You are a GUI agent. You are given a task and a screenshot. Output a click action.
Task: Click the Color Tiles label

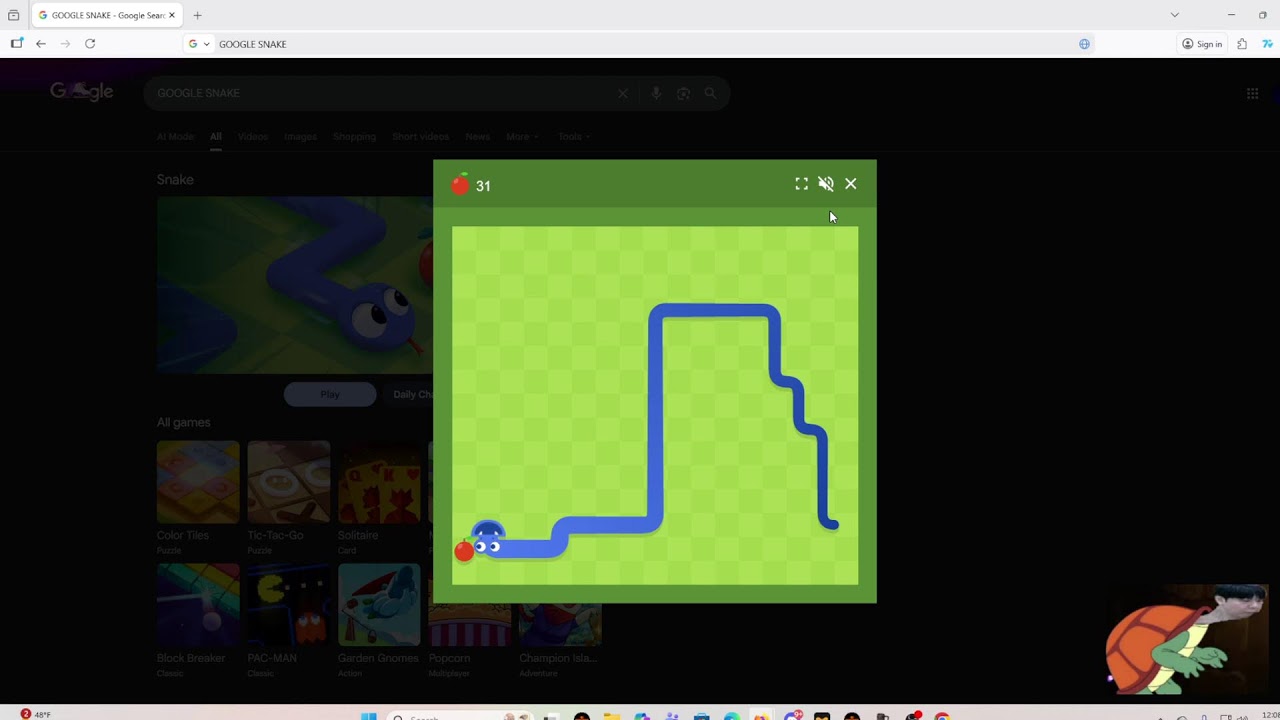tap(183, 536)
